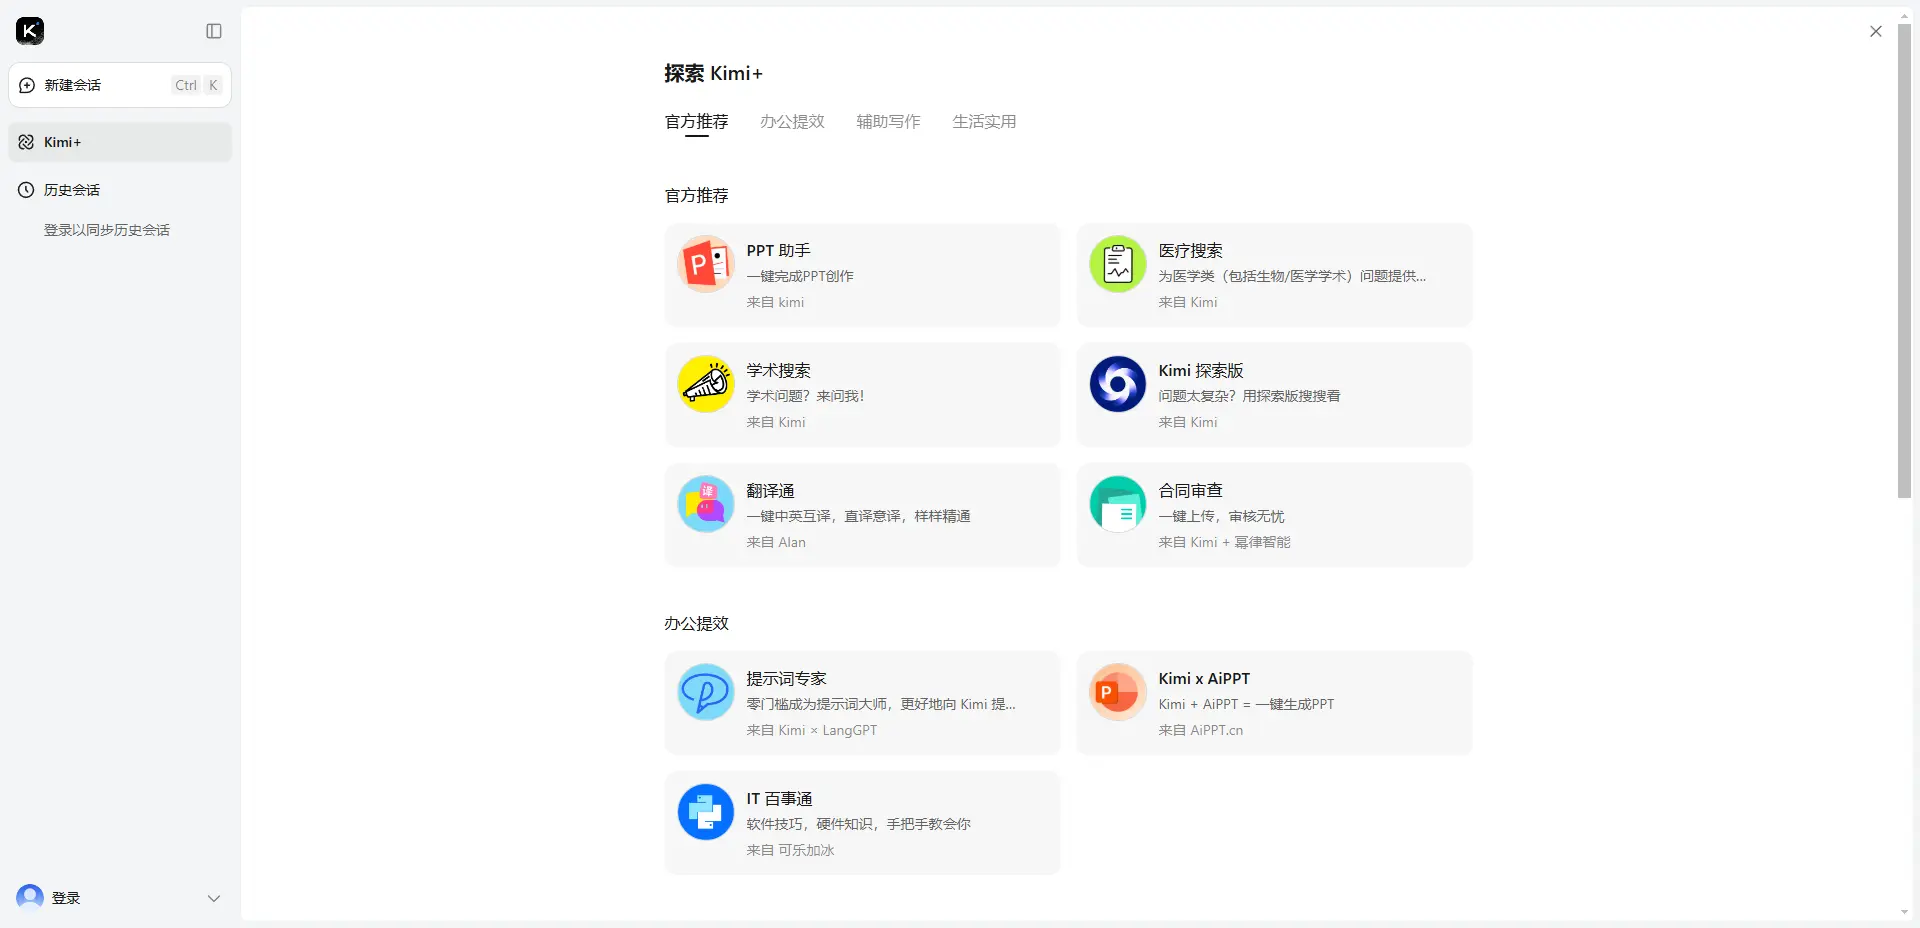The width and height of the screenshot is (1920, 928).
Task: Open the 学术搜索 card title
Action: tap(778, 371)
